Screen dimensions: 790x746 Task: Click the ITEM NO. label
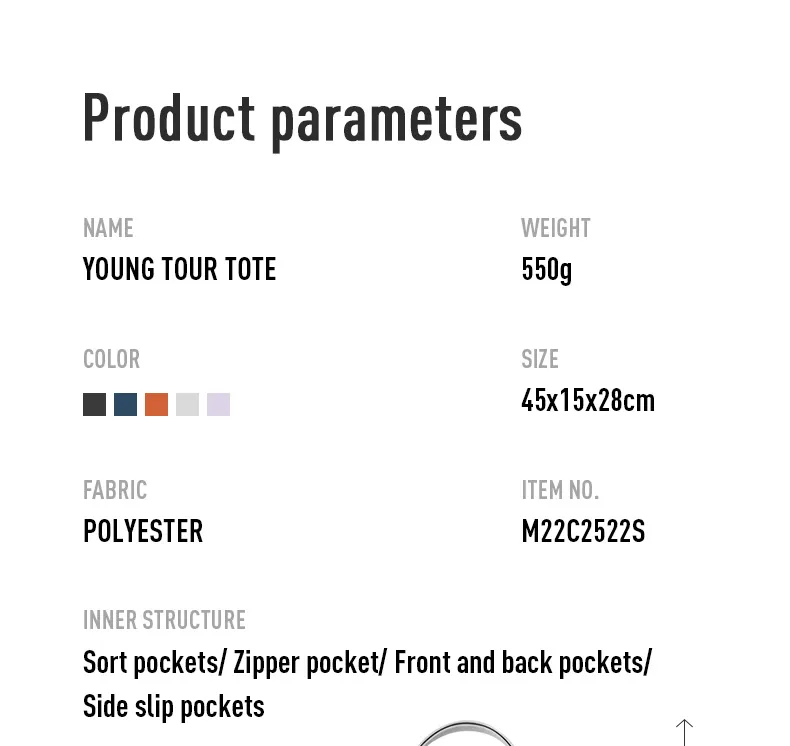pyautogui.click(x=560, y=490)
